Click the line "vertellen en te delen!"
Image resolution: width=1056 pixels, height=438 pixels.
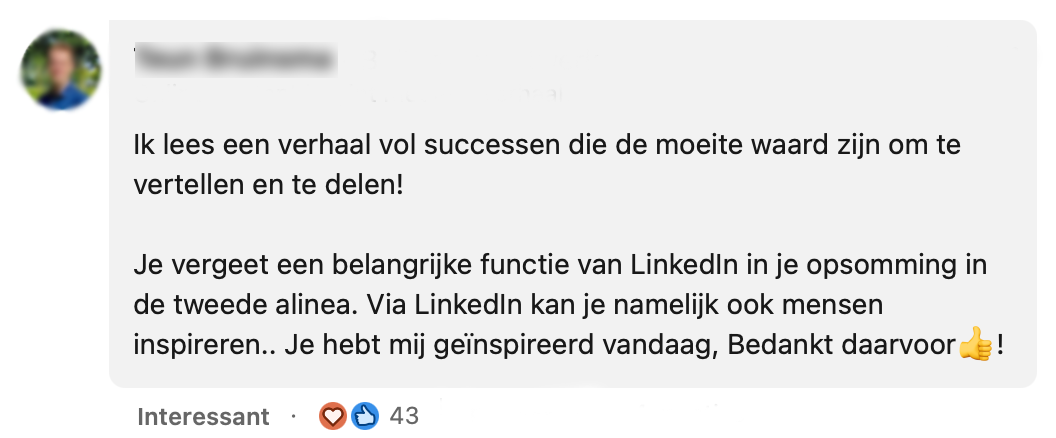click(267, 186)
